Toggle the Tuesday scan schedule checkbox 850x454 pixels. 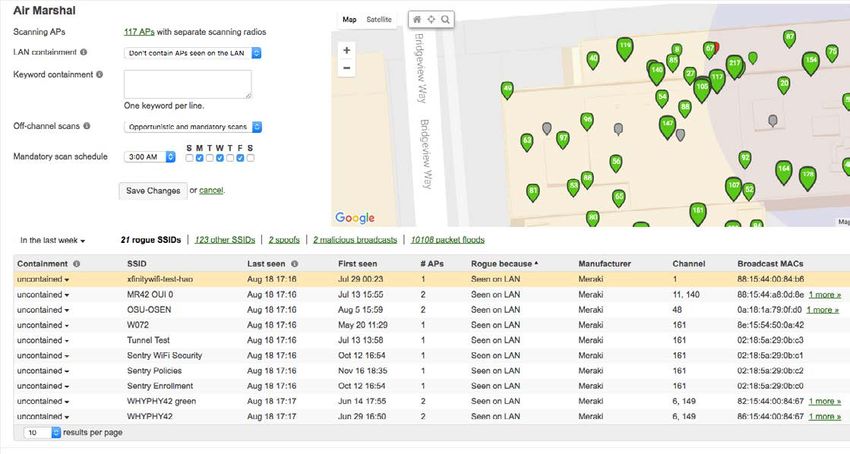[210, 158]
